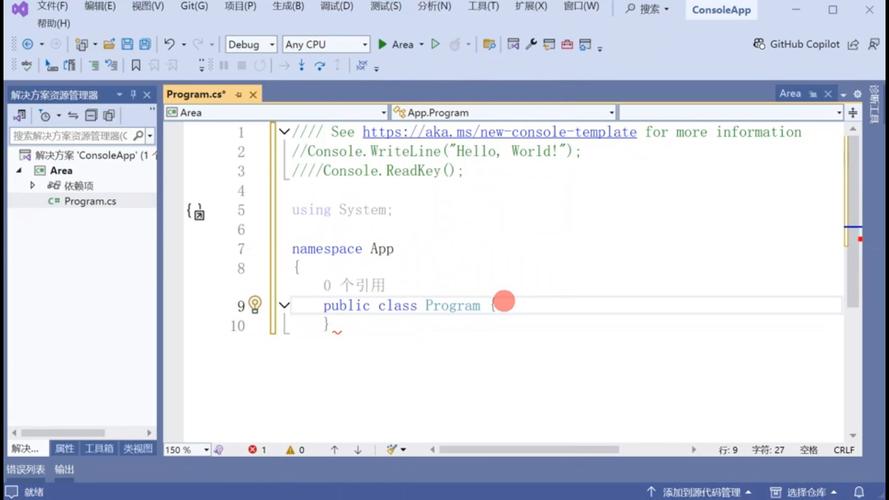Click the new project icon
This screenshot has width=889, height=500.
[x=82, y=44]
